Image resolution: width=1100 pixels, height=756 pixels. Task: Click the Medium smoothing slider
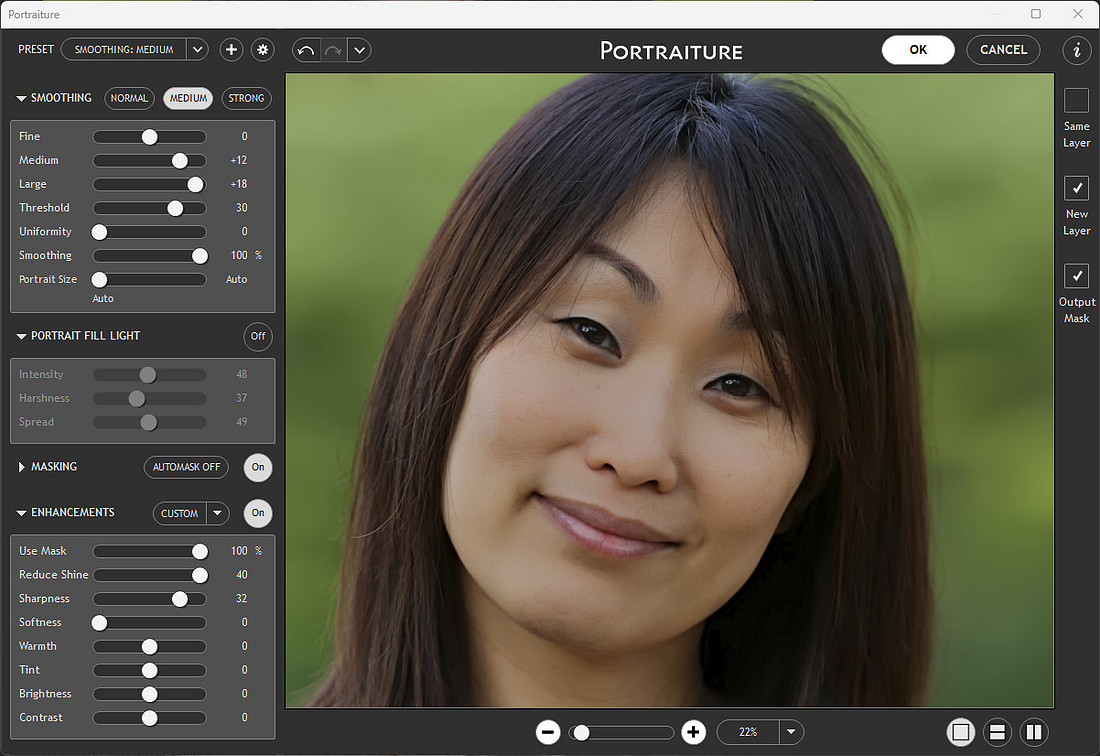[149, 161]
